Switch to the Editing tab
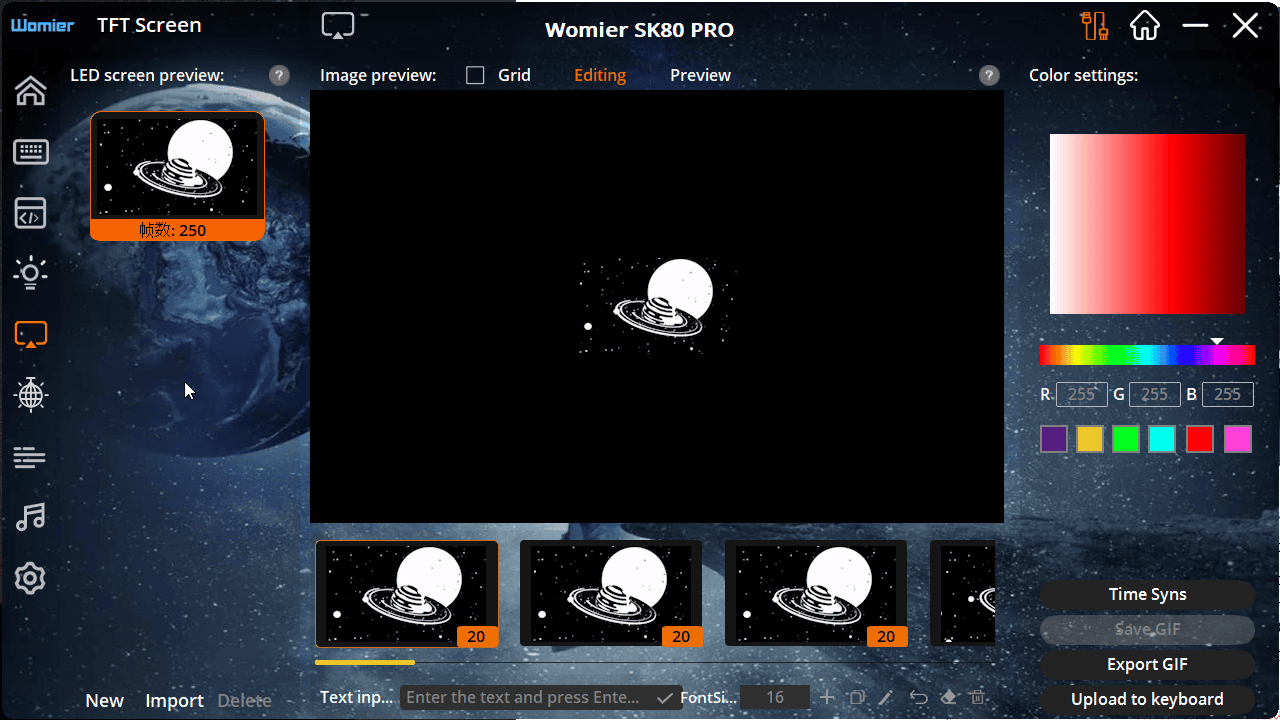1280x720 pixels. tap(600, 76)
